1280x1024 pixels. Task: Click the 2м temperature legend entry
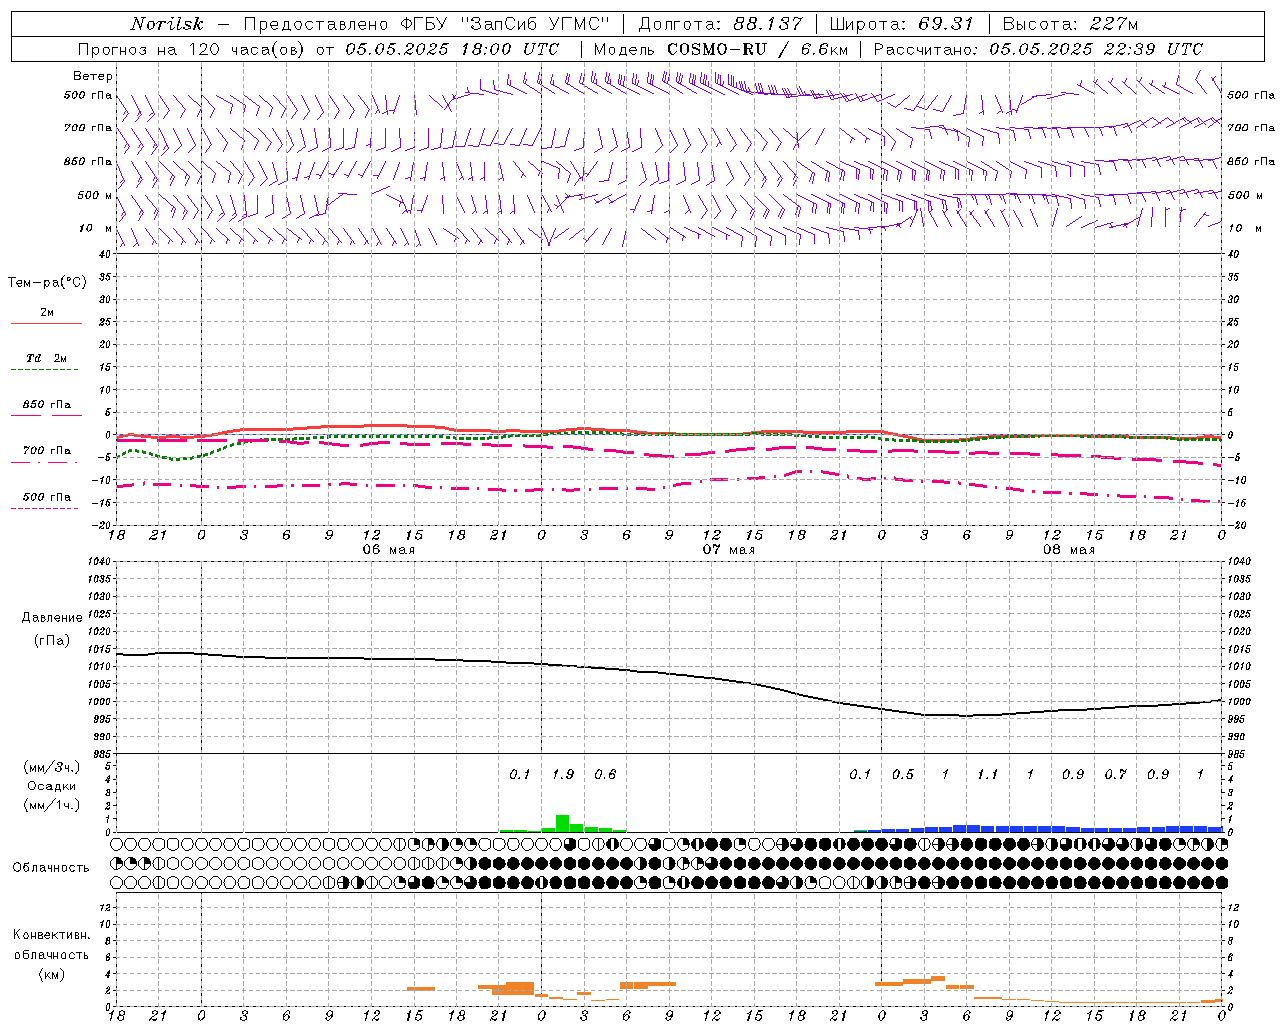tap(47, 313)
